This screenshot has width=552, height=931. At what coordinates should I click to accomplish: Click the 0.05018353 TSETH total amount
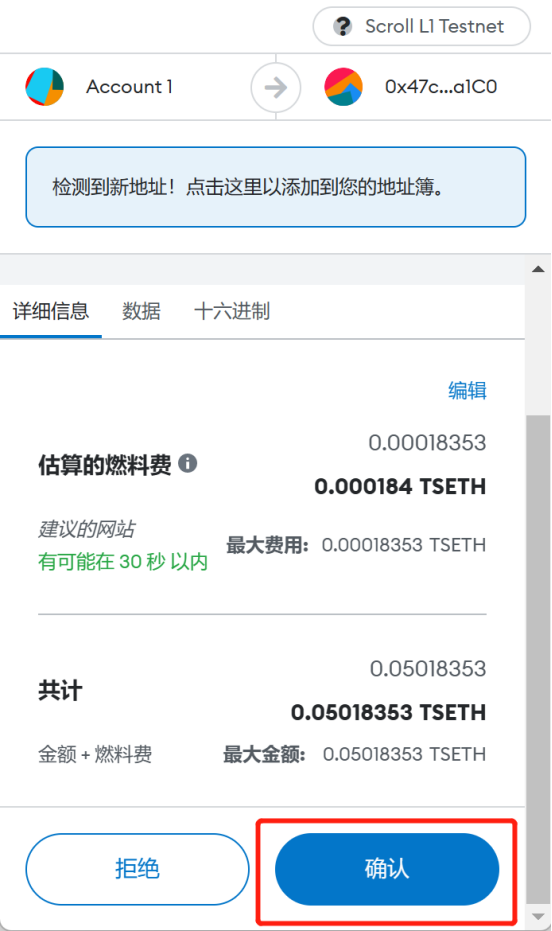click(x=388, y=712)
